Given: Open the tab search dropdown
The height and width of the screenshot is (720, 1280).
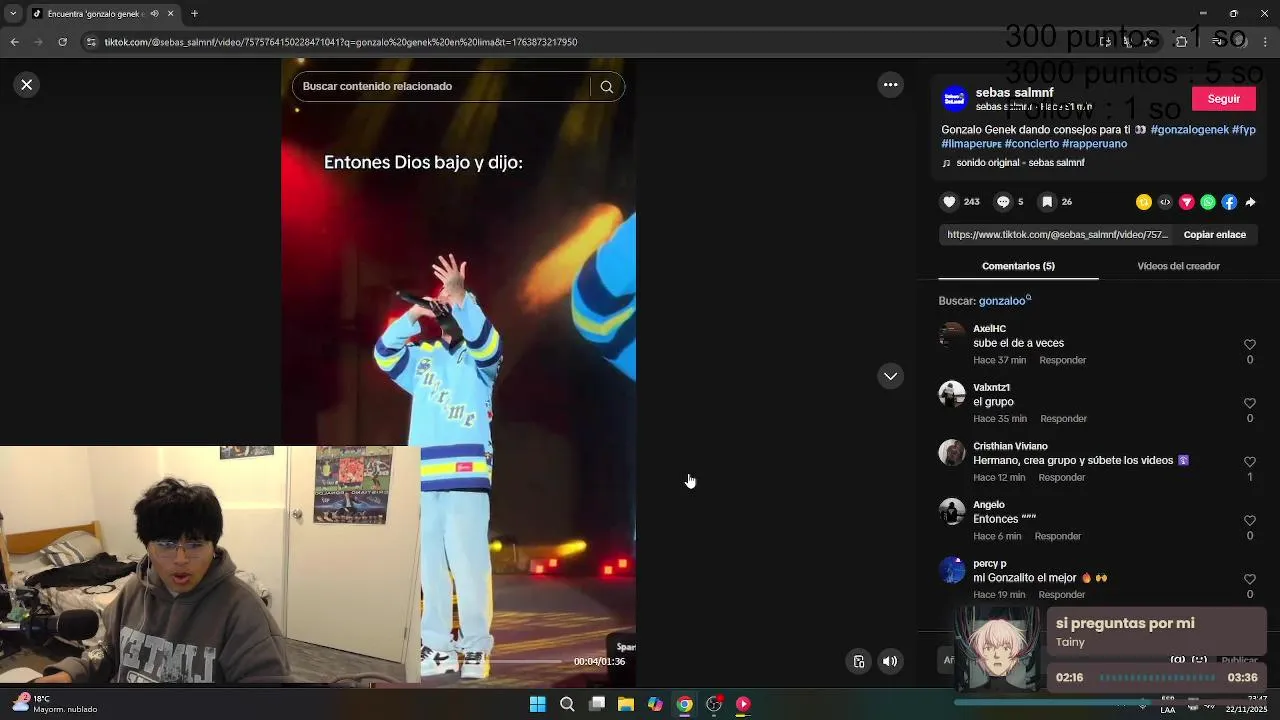Looking at the screenshot, I should click(13, 14).
